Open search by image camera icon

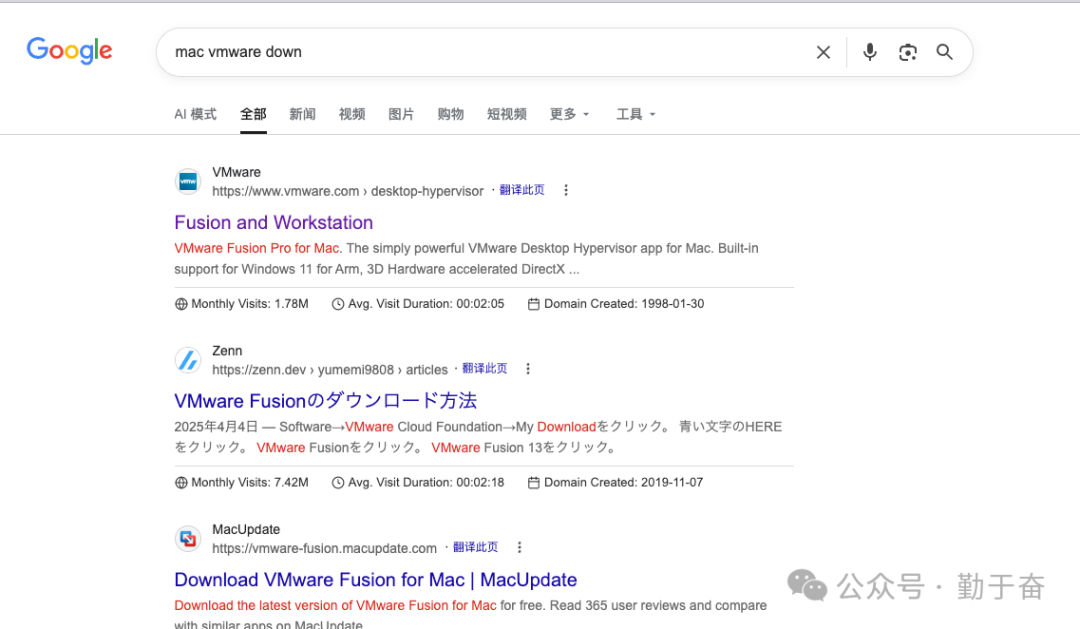(x=908, y=52)
